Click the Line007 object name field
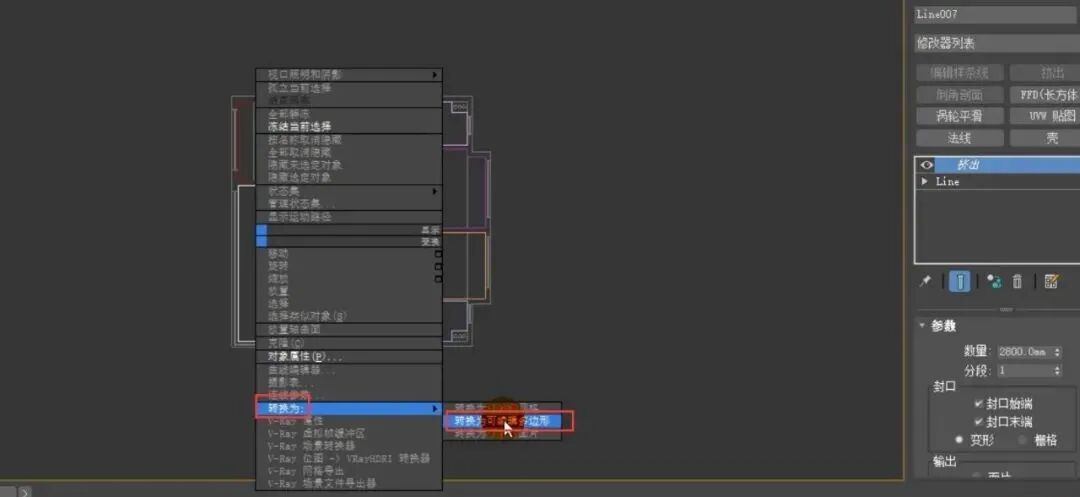Screen dimensions: 1080x497 (997, 14)
